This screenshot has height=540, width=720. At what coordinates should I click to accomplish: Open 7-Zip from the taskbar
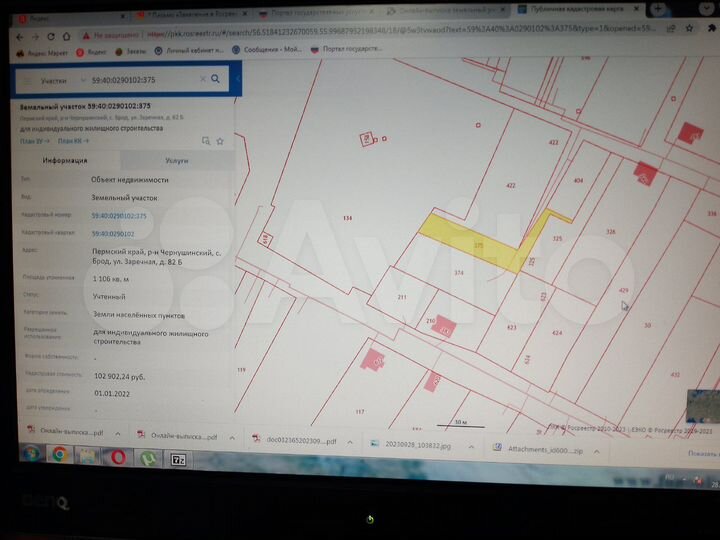point(178,459)
